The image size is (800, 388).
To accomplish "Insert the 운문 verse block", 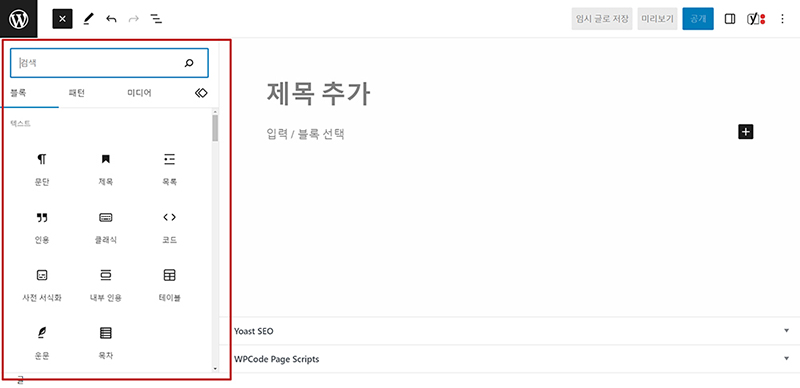I will click(x=42, y=344).
